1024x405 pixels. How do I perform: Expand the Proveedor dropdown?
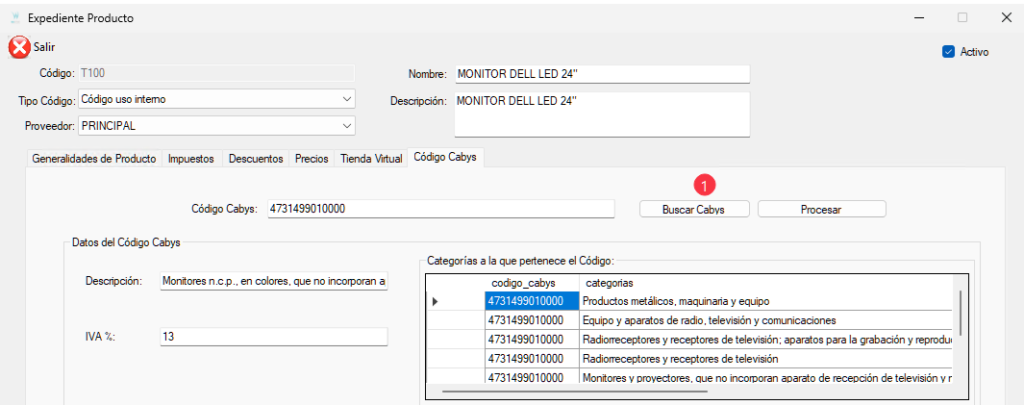click(346, 126)
